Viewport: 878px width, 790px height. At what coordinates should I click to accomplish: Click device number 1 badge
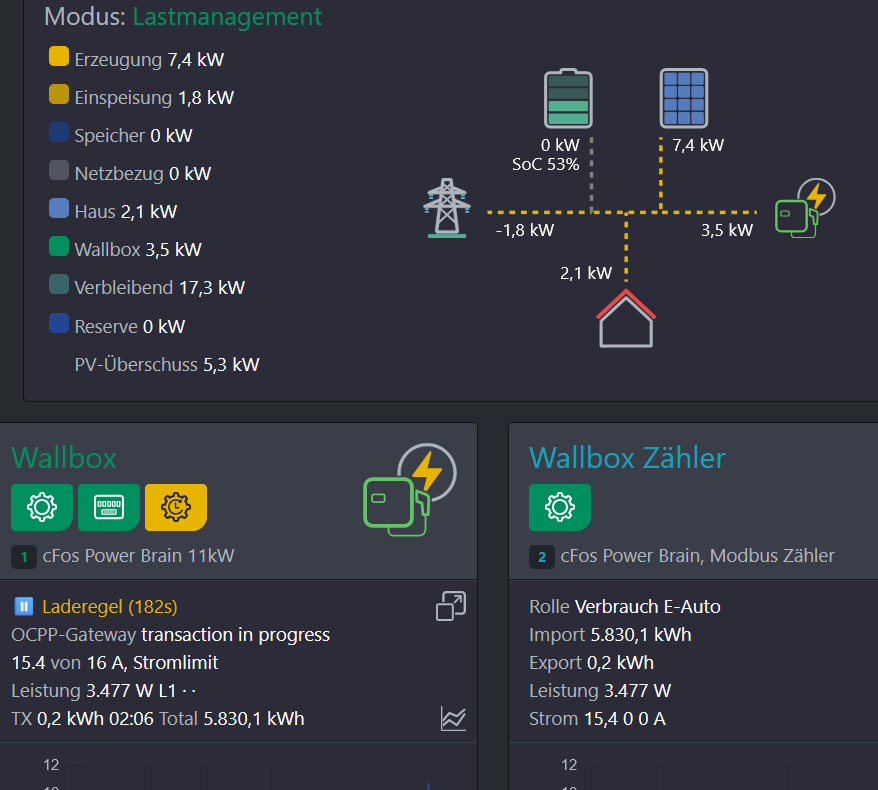pyautogui.click(x=24, y=557)
